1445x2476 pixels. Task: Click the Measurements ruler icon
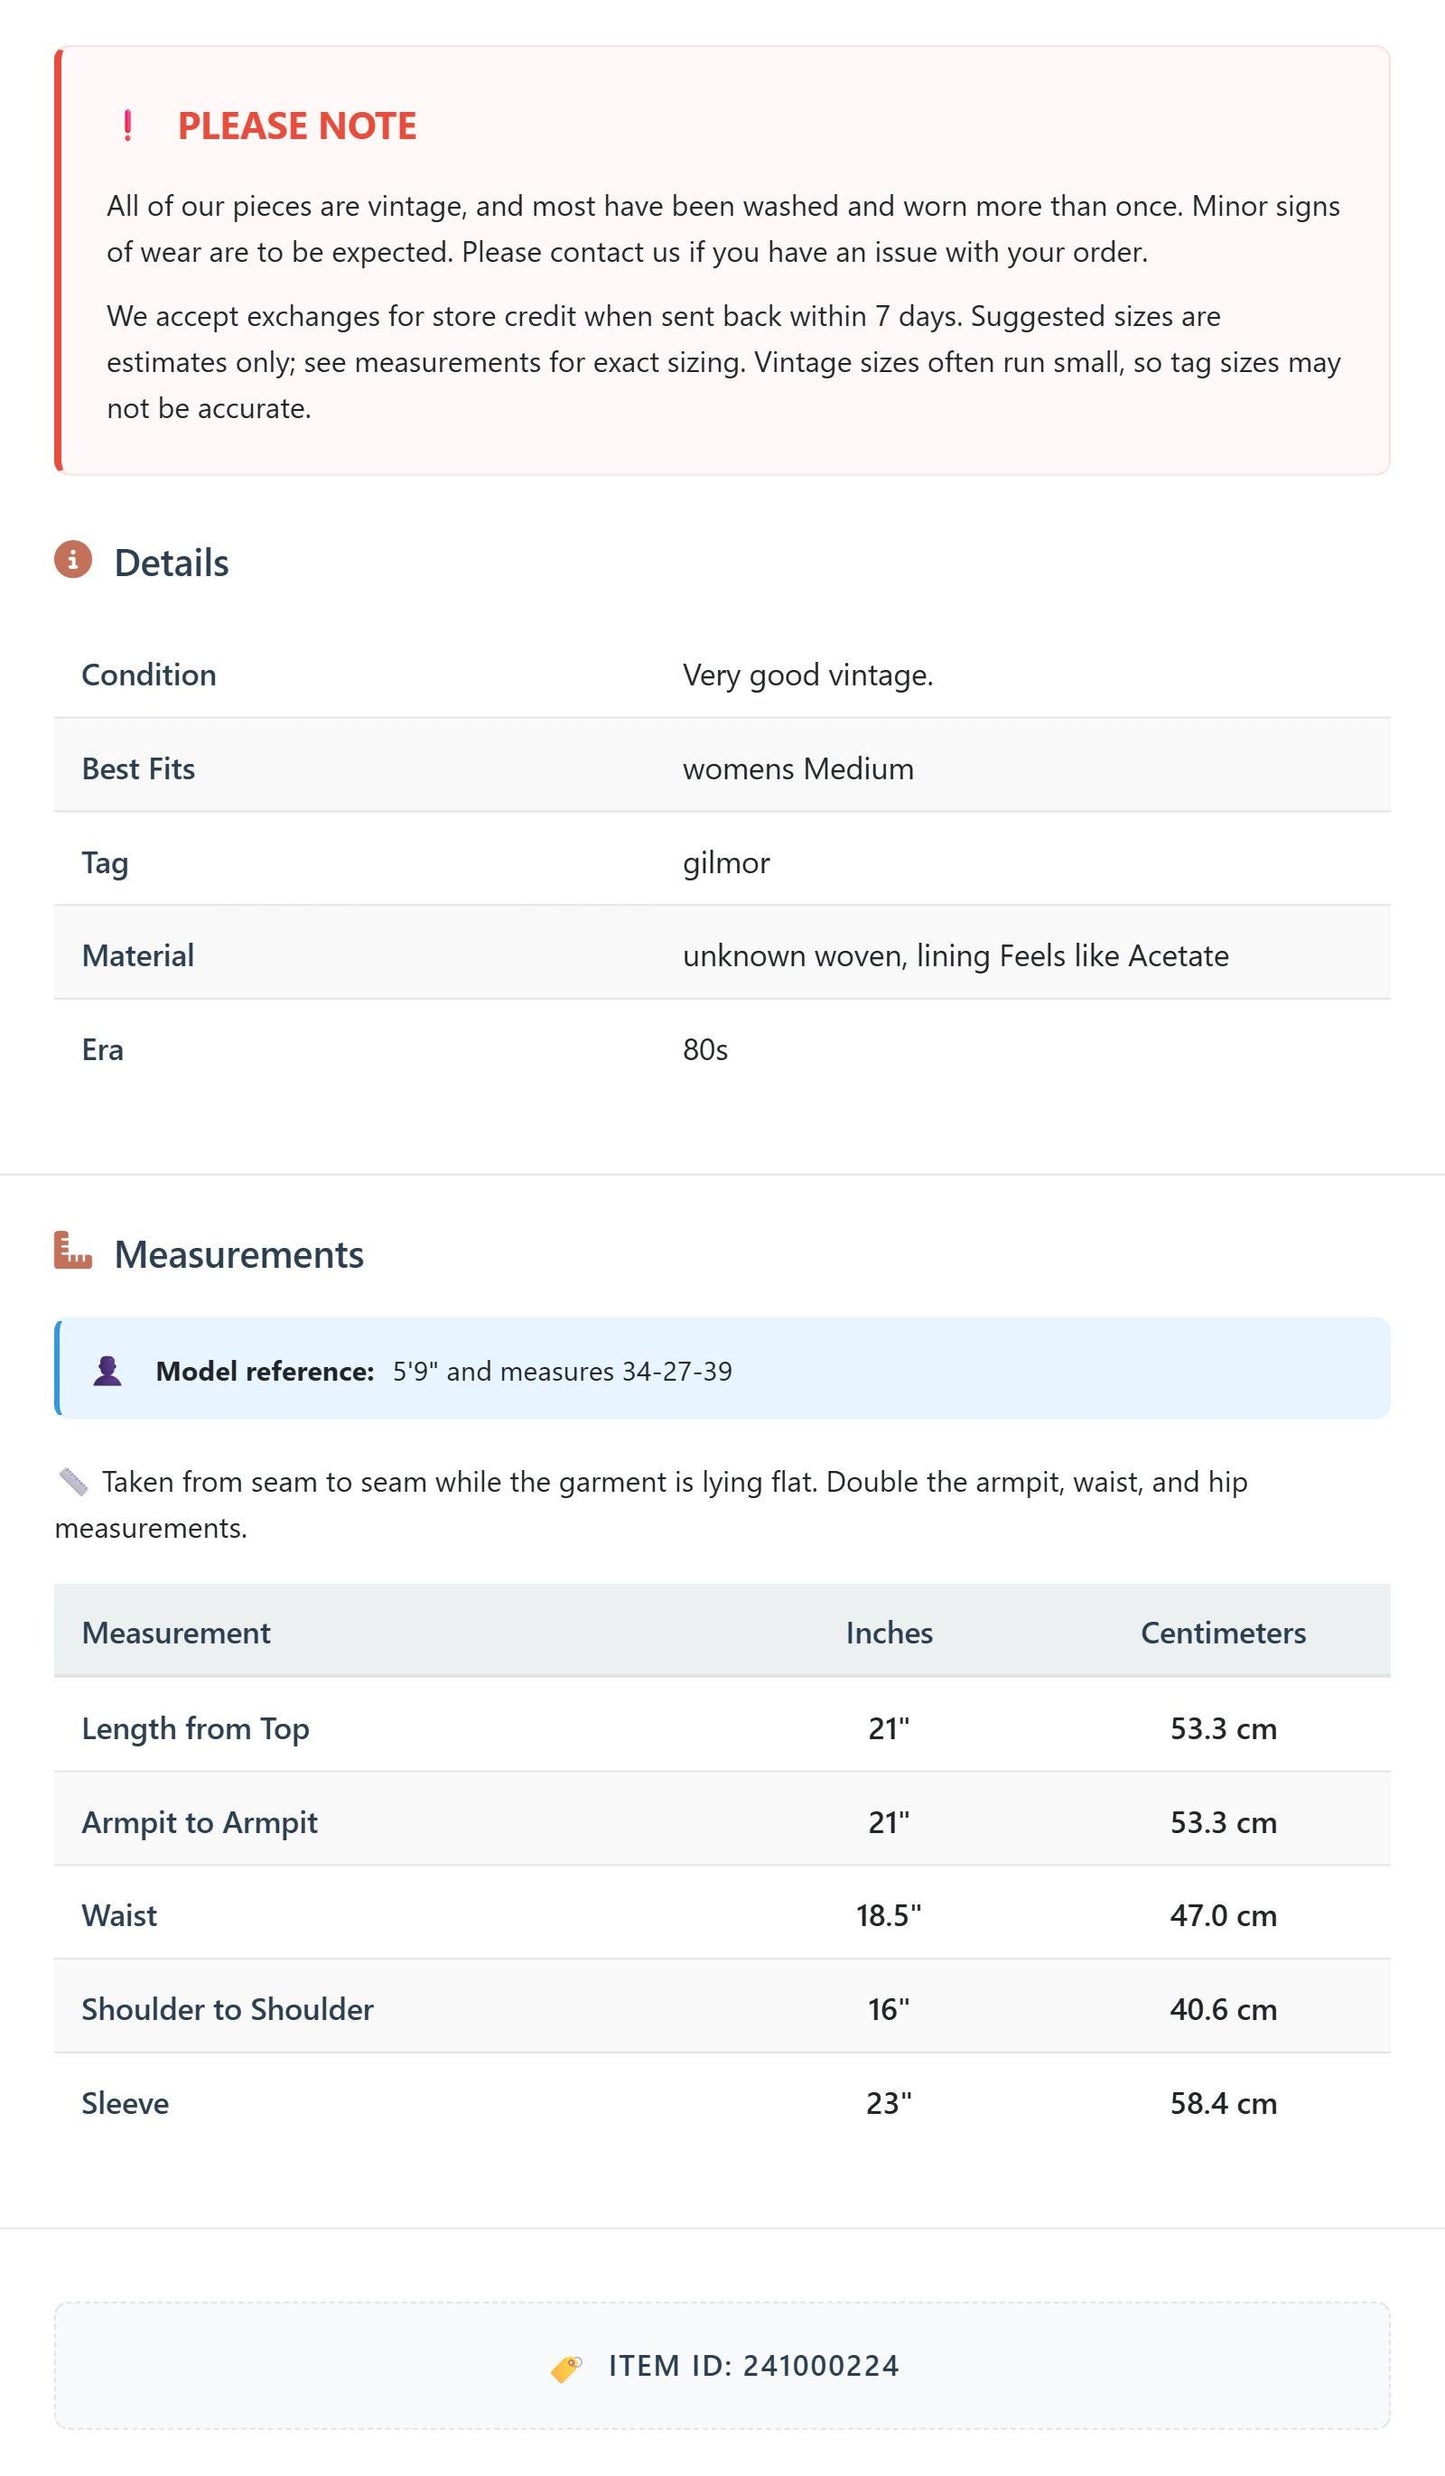[73, 1251]
